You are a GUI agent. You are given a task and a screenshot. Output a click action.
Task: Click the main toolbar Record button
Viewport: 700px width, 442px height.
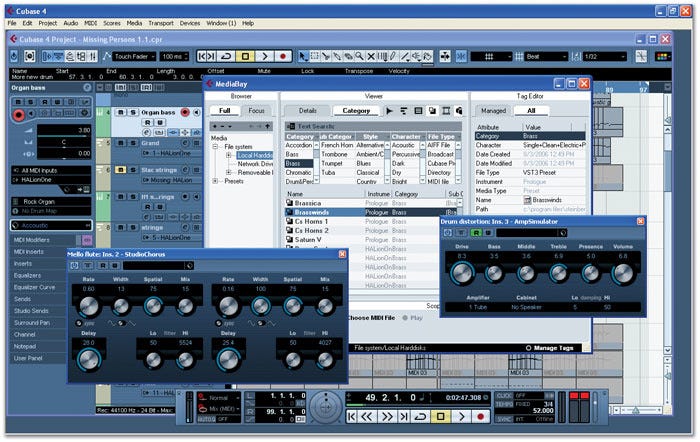coord(282,56)
